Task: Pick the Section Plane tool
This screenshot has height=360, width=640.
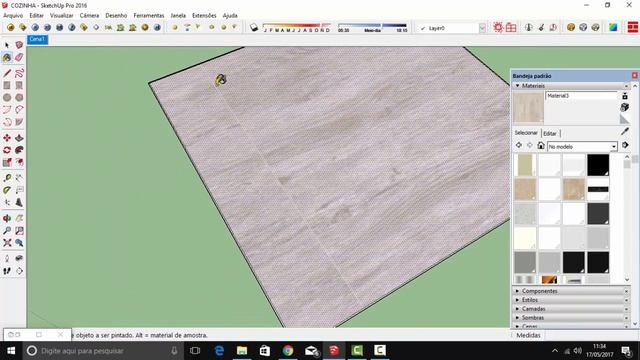Action: coord(19,271)
